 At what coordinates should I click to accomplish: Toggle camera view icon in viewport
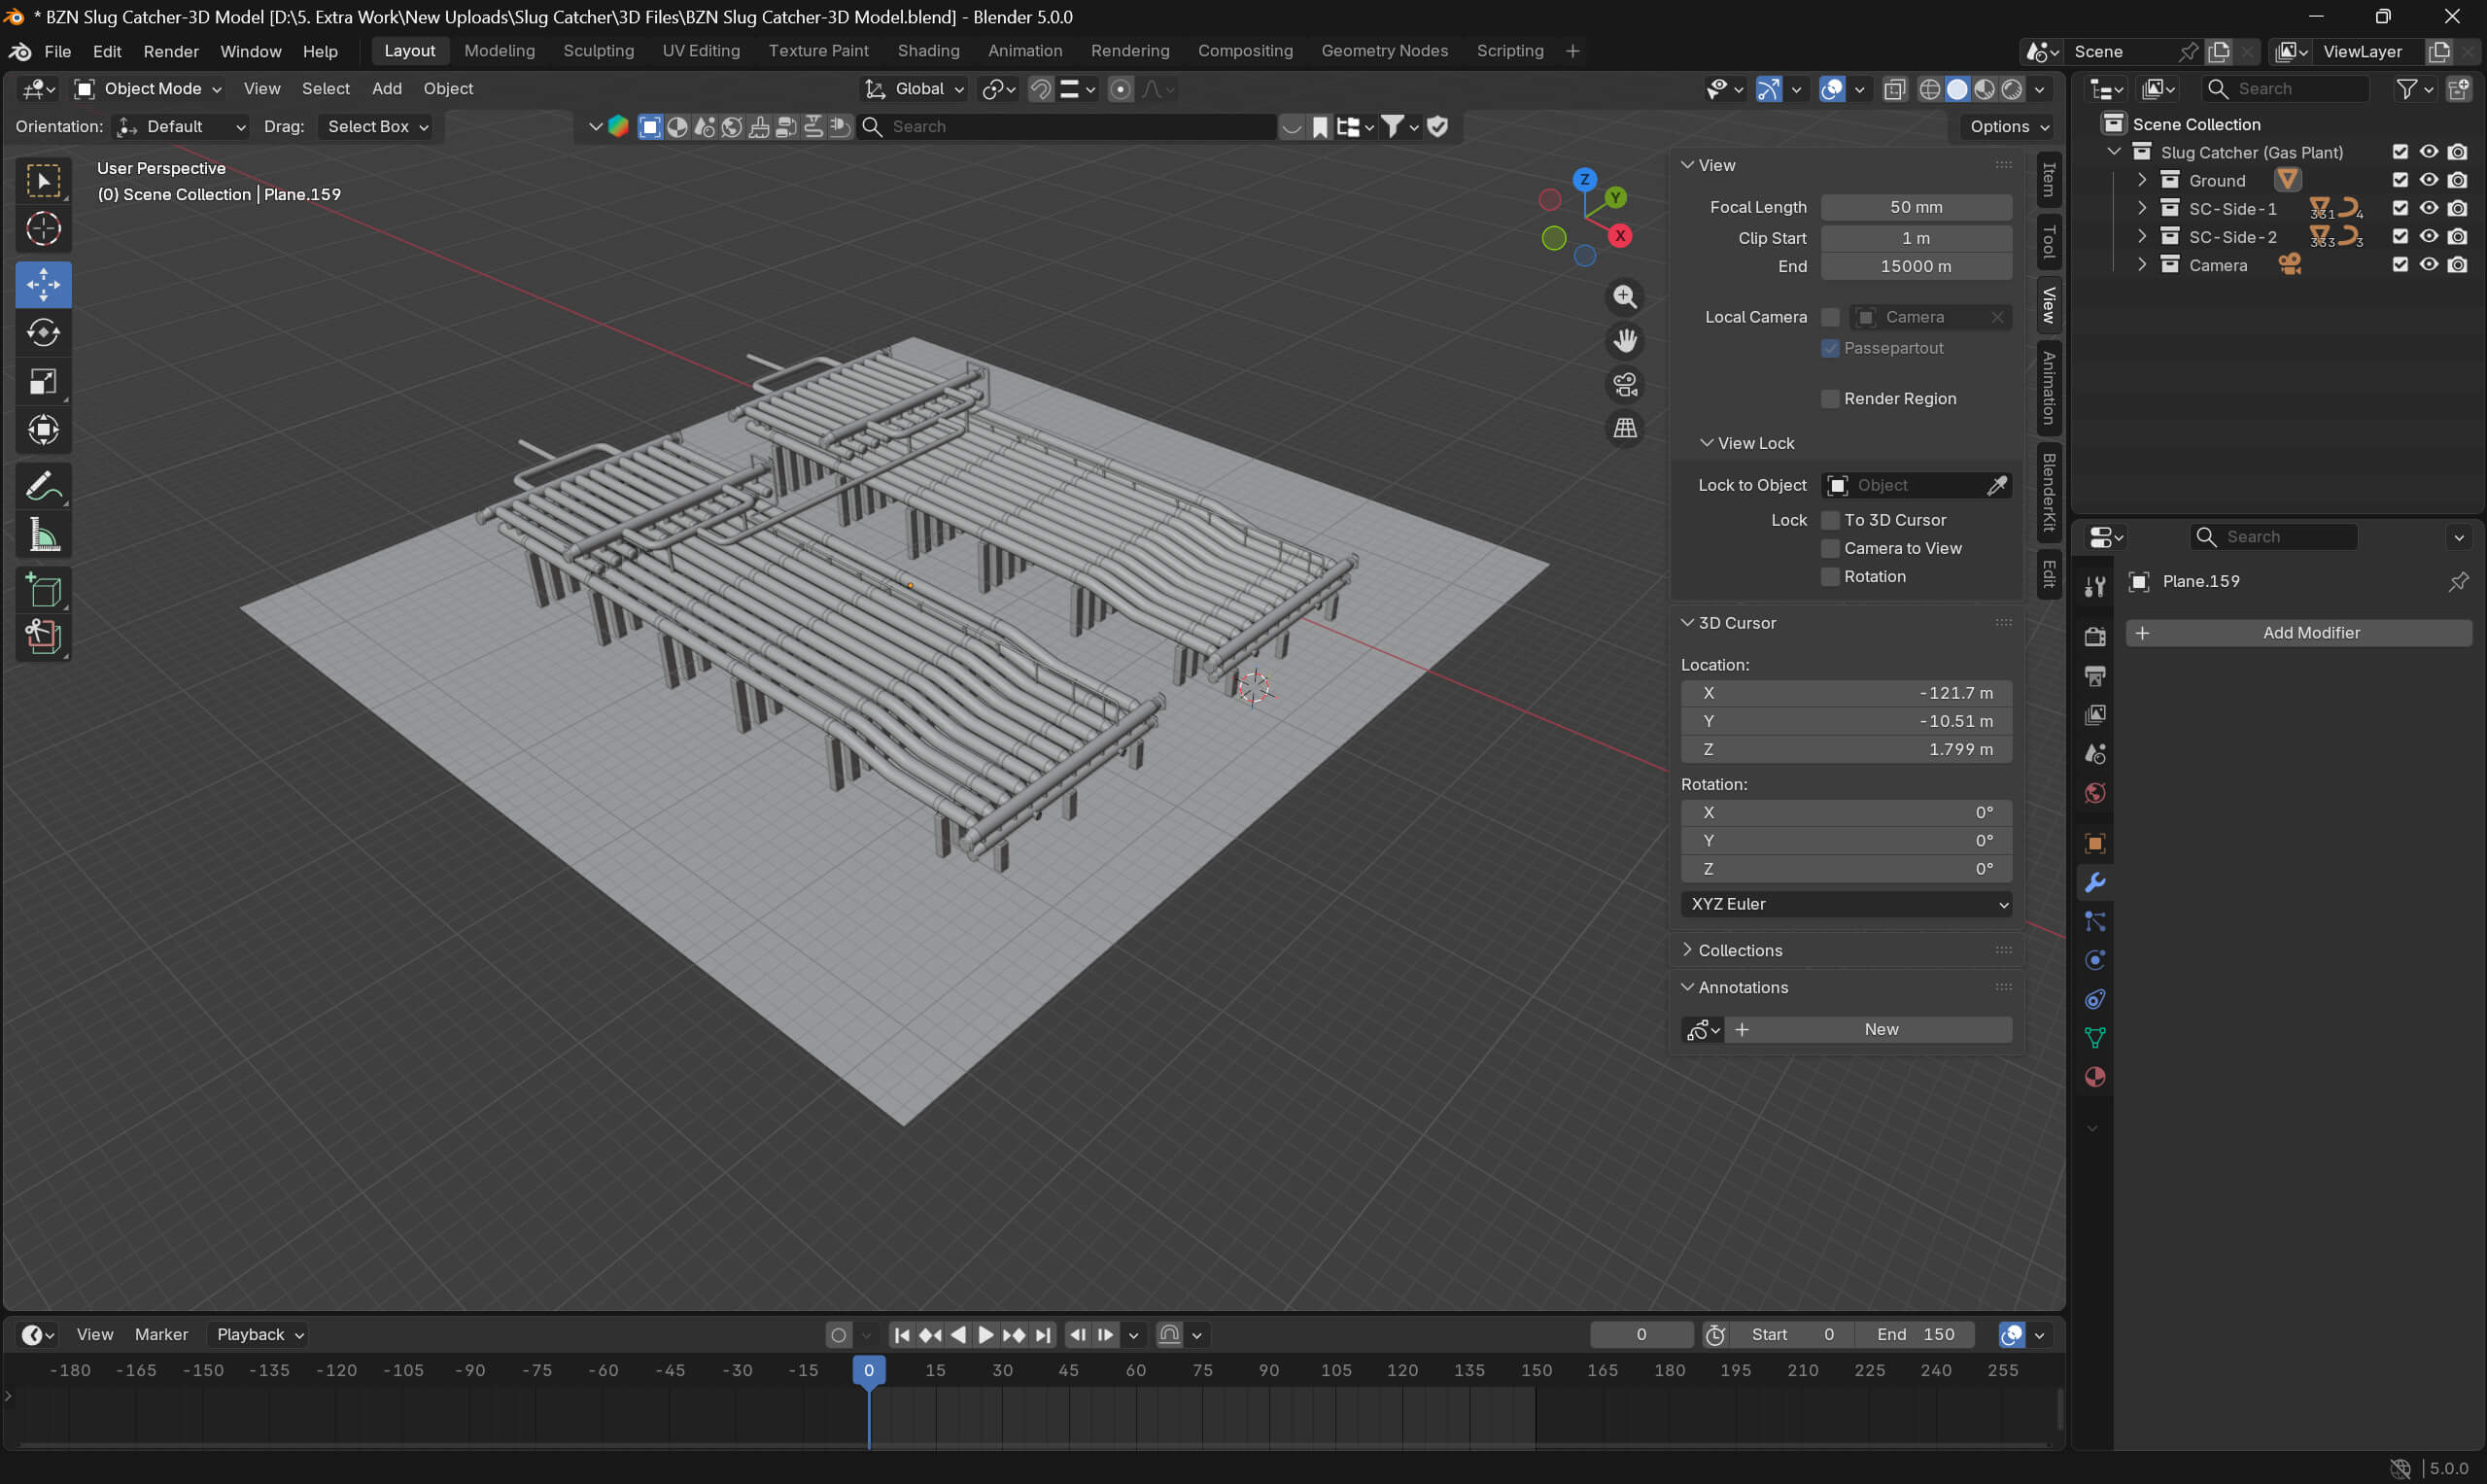coord(1625,385)
